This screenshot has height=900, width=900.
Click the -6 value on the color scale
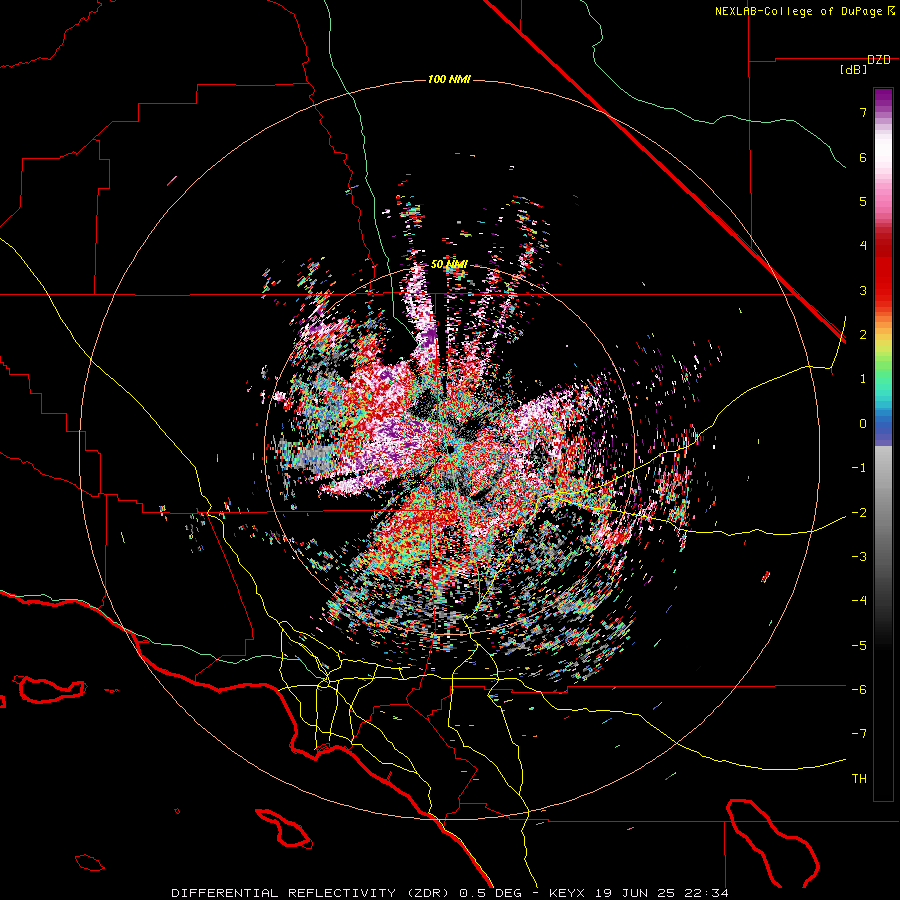click(x=859, y=690)
